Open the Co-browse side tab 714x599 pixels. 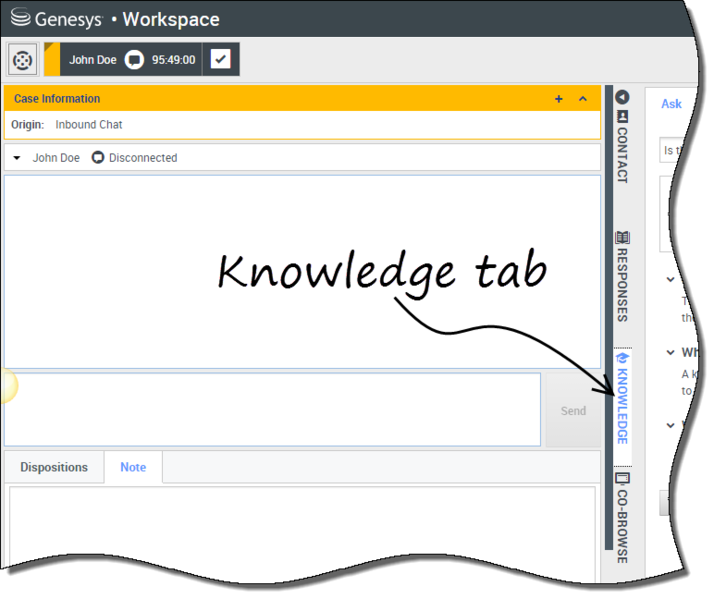pyautogui.click(x=622, y=518)
